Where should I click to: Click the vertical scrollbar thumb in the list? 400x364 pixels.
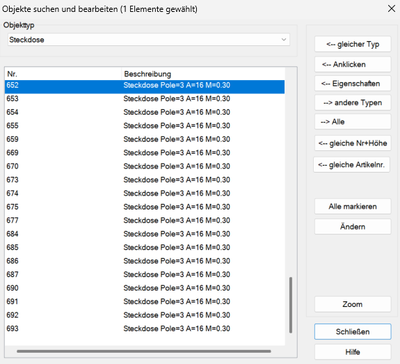(291, 305)
